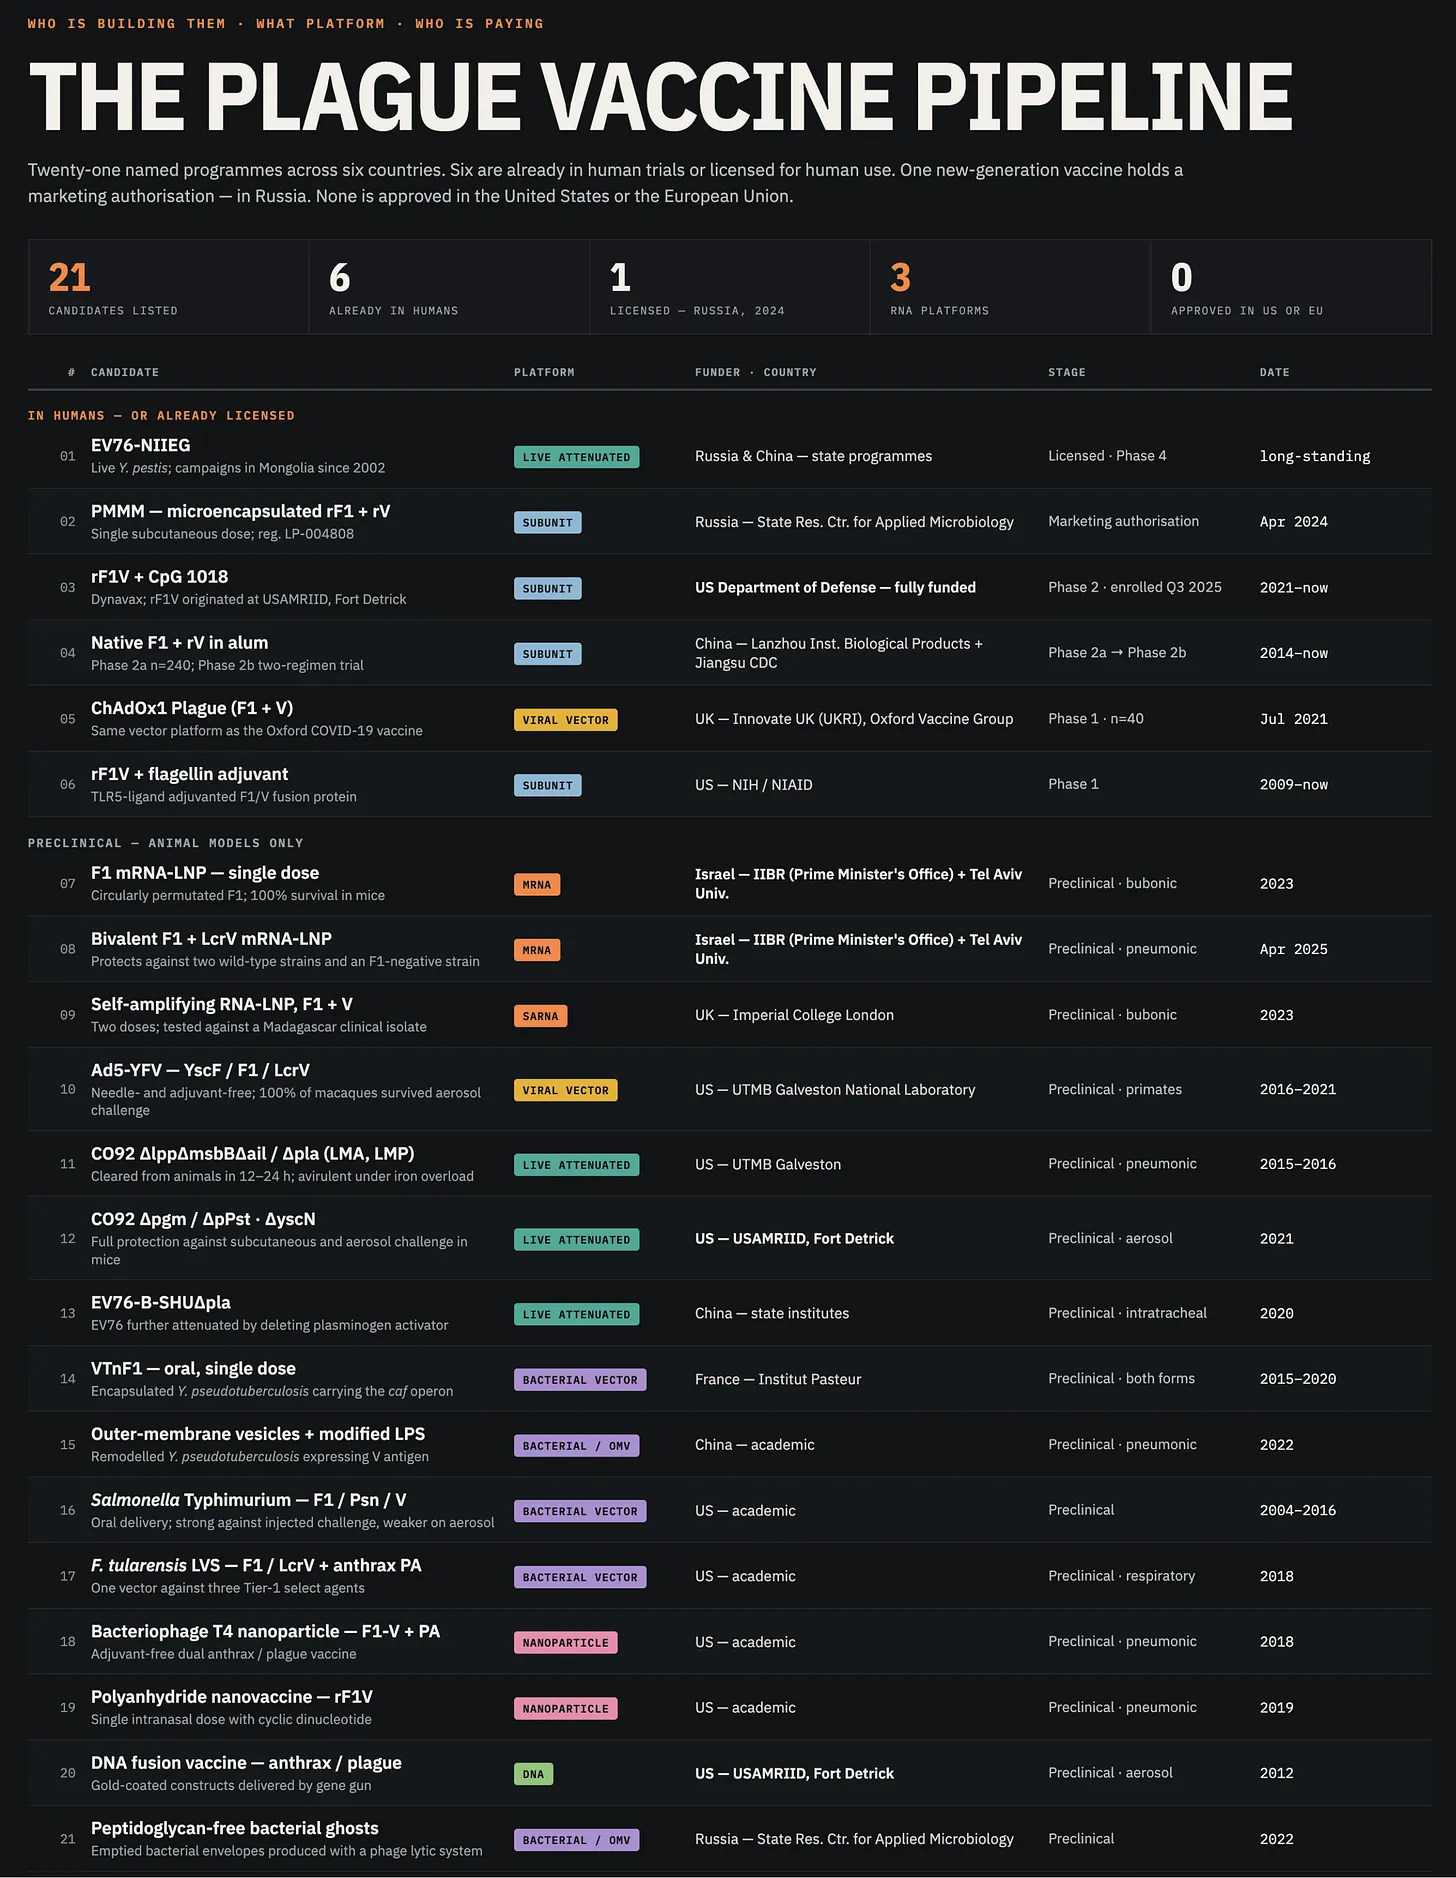Click the "VIRAL VECTOR" badge in the ChAdOx1 row
Screen dimensions: 1456x1878
pos(565,720)
